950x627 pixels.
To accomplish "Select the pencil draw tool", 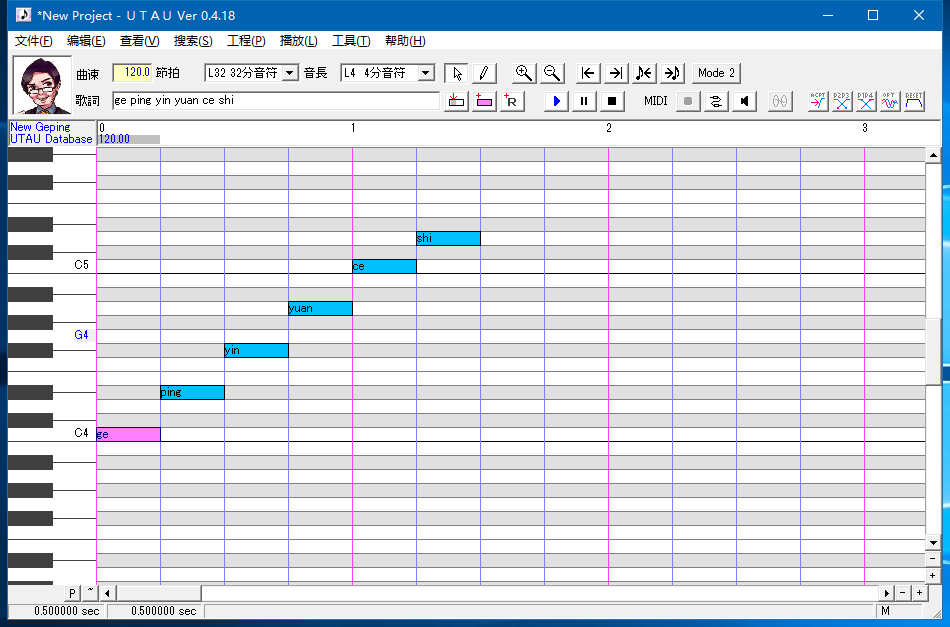I will click(x=483, y=73).
